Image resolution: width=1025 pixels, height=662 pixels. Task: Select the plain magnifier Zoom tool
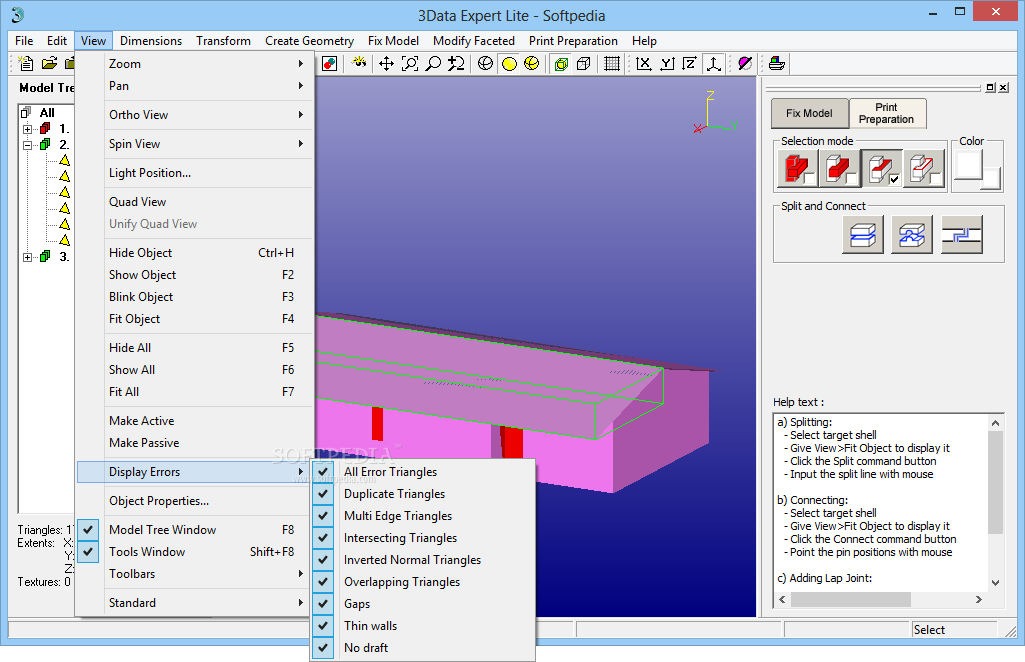[x=433, y=63]
